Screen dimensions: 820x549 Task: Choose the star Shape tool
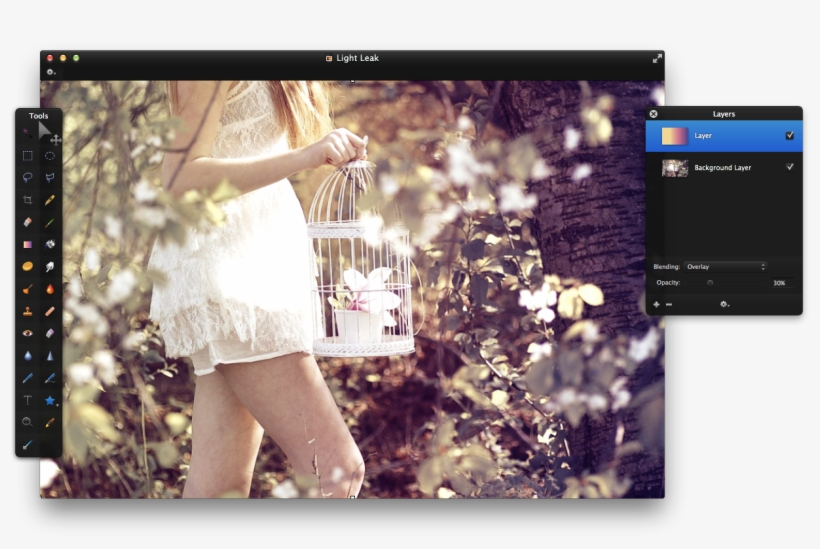point(50,400)
